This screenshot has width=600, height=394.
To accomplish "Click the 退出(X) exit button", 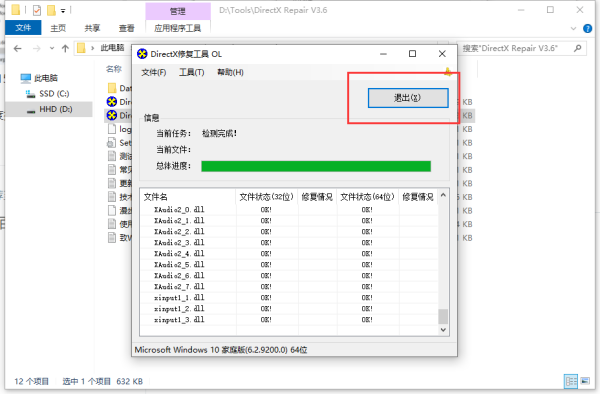I will coord(408,98).
